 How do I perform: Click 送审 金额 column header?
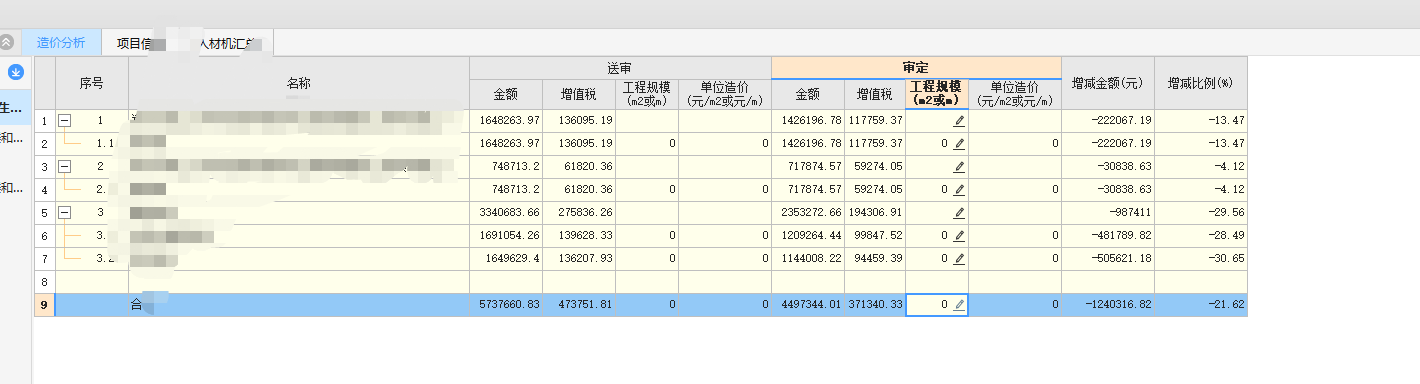506,94
